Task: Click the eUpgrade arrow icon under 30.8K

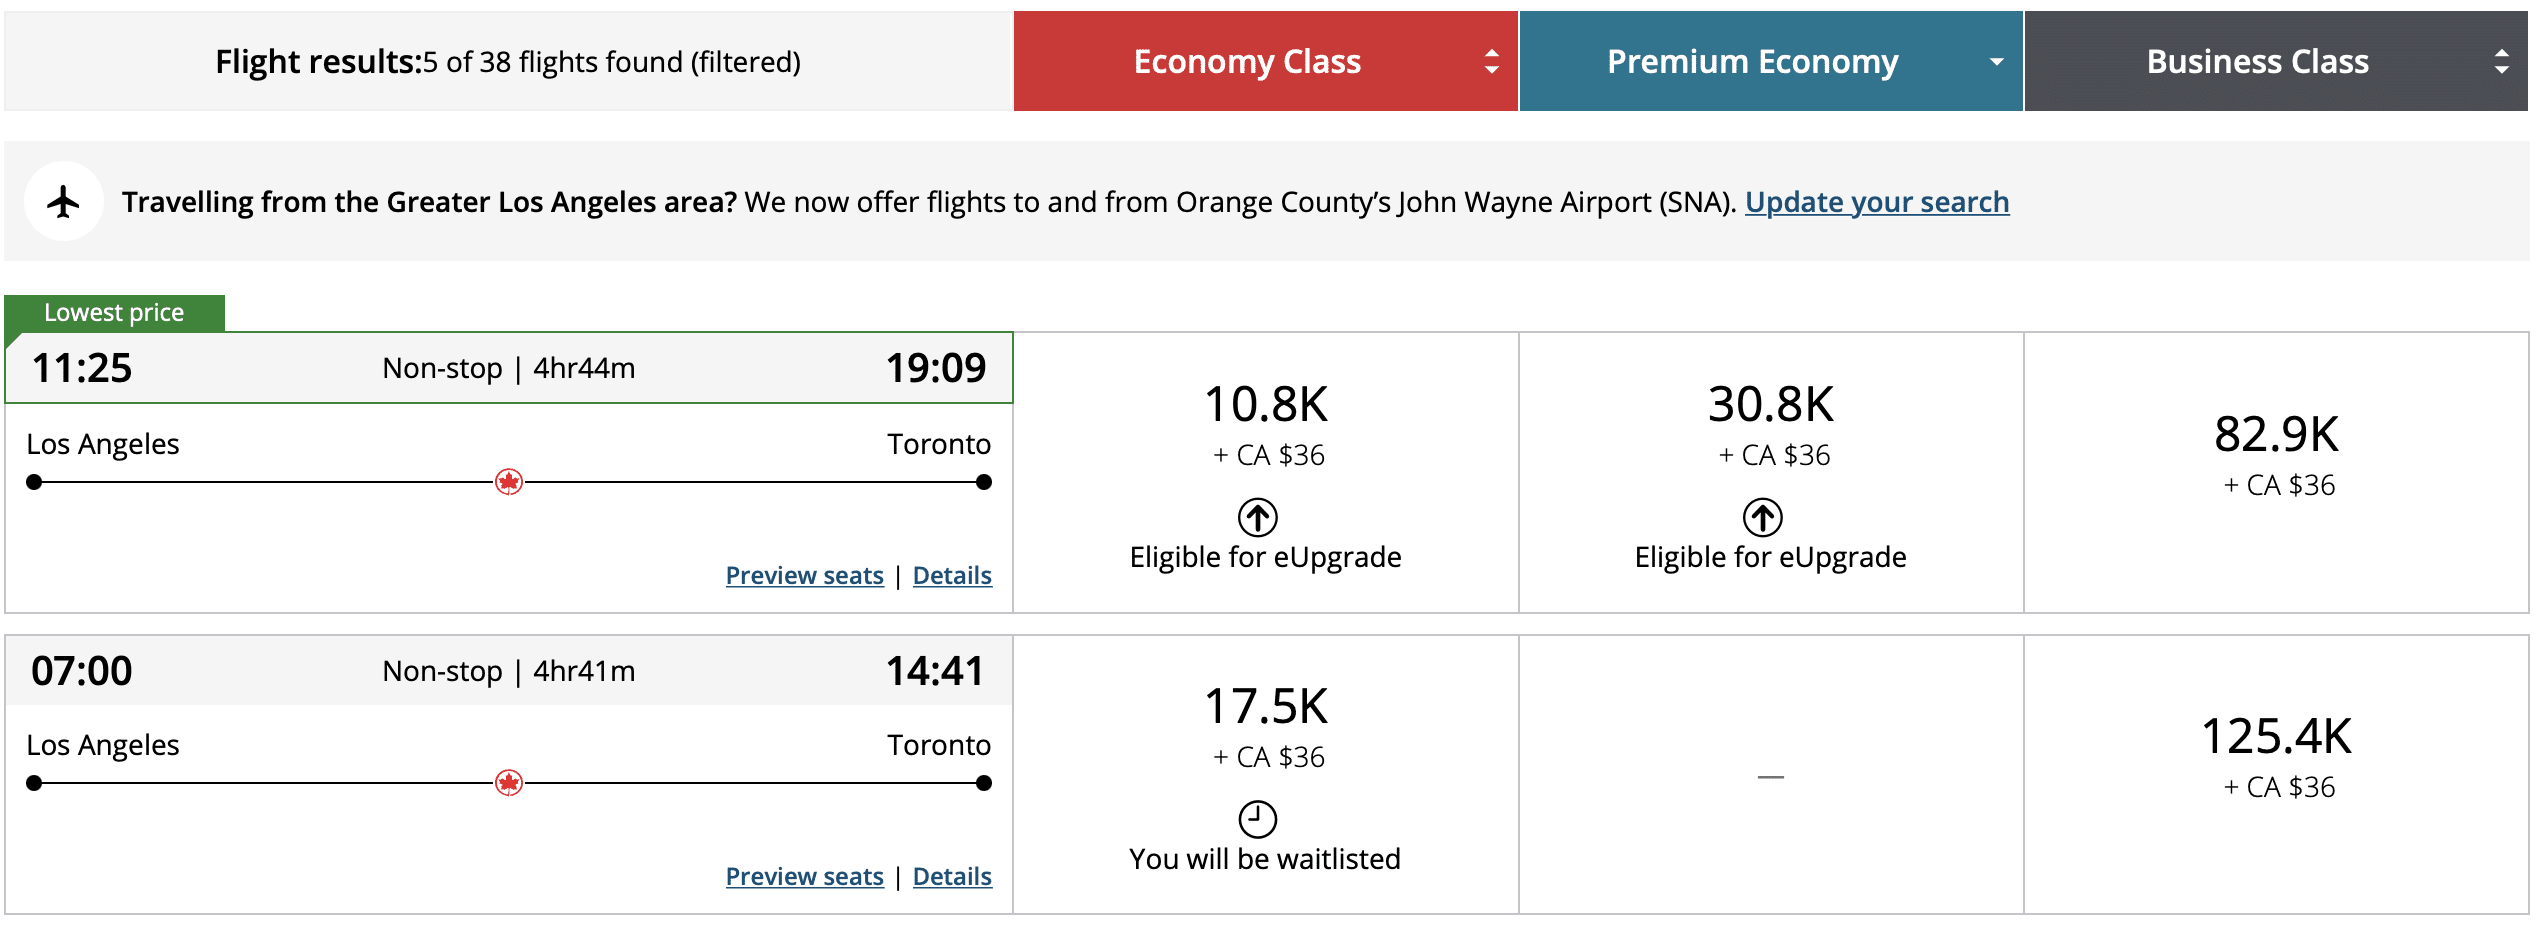Action: pyautogui.click(x=1762, y=517)
